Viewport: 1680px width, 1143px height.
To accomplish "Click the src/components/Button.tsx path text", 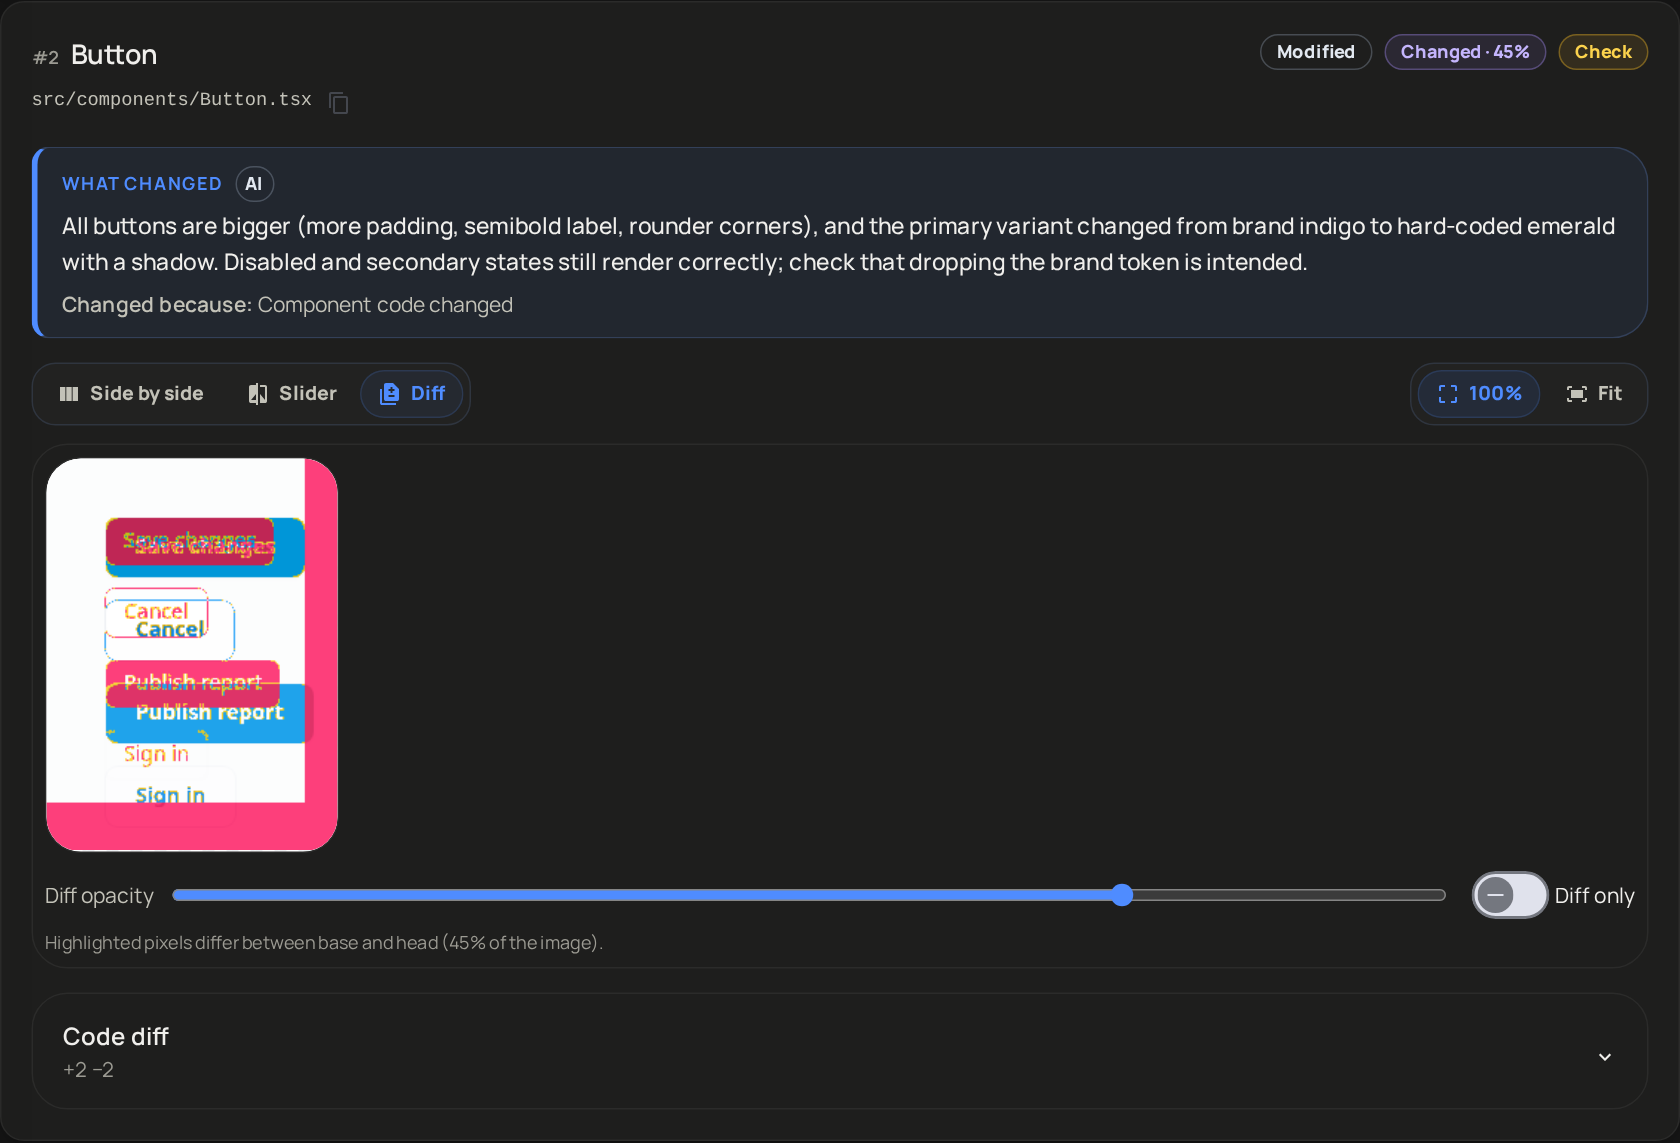I will [x=172, y=100].
